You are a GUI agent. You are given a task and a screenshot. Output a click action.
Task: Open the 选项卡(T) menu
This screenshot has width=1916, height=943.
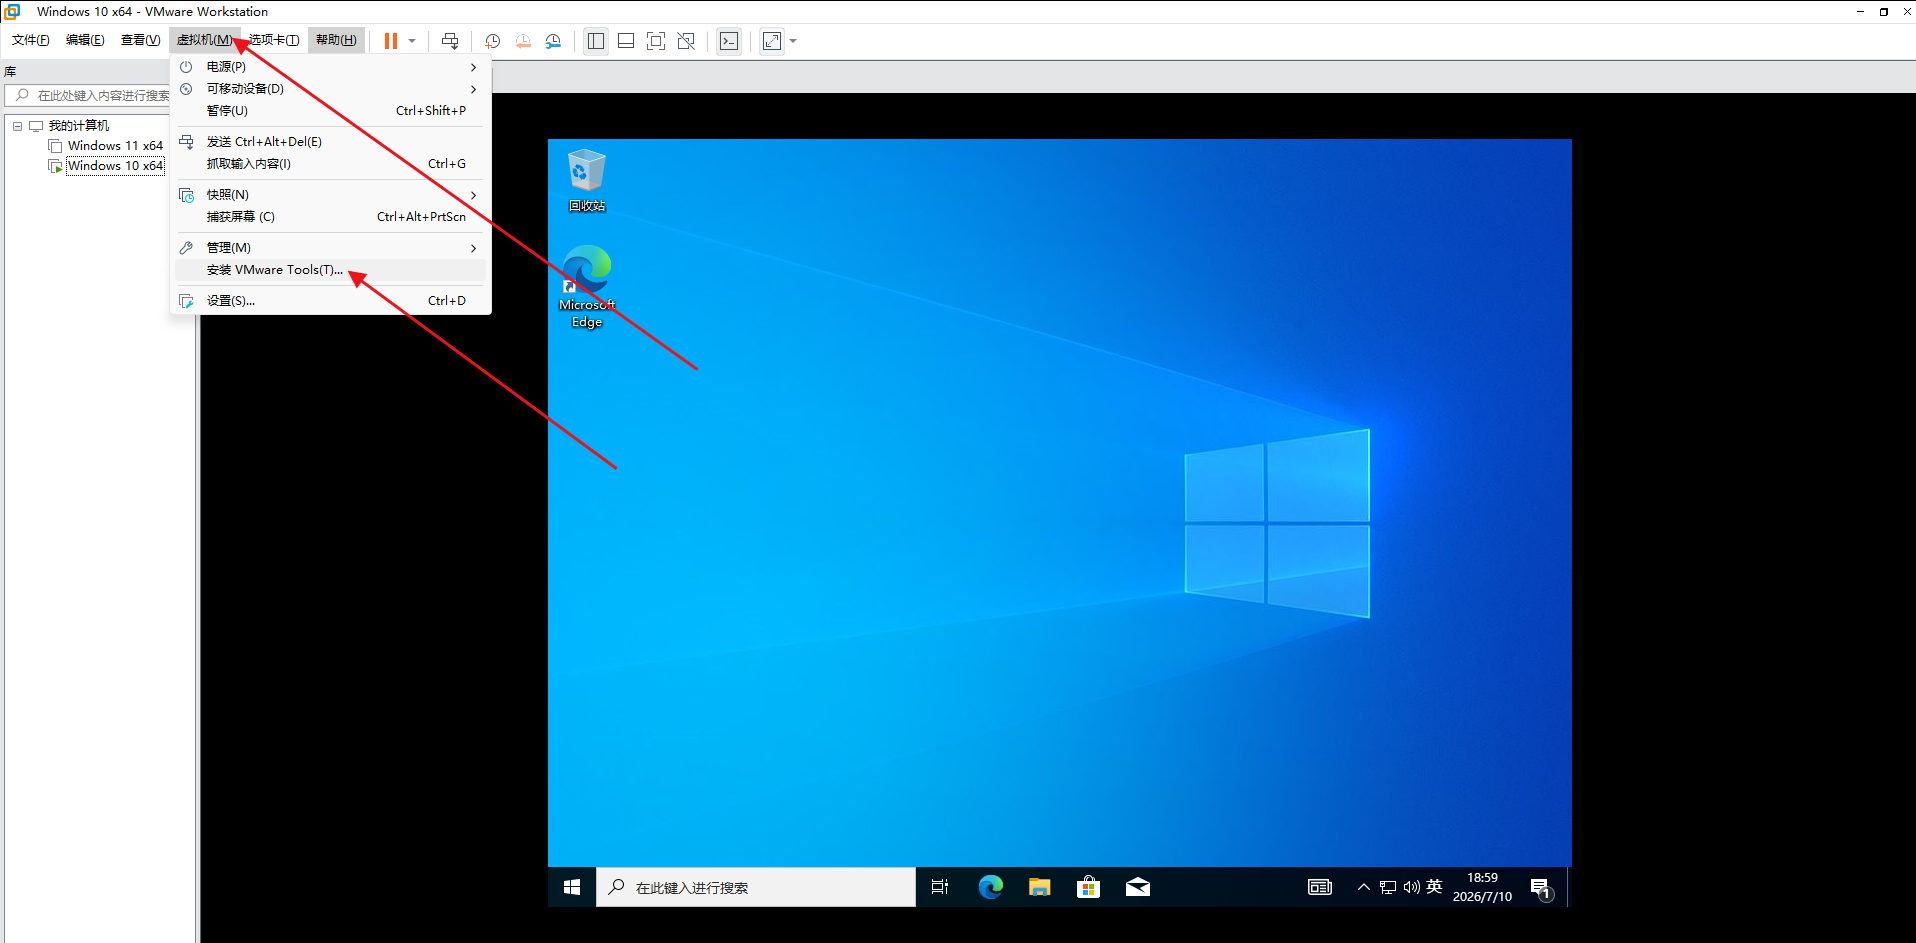tap(274, 40)
